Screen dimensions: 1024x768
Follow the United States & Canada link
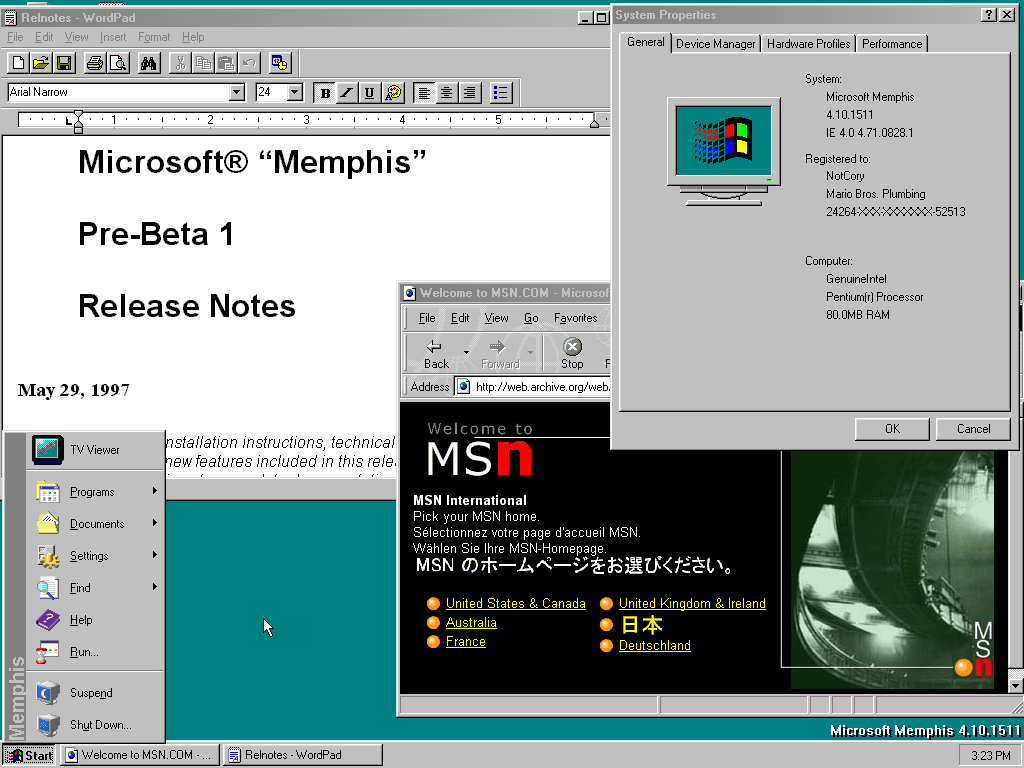click(x=515, y=603)
